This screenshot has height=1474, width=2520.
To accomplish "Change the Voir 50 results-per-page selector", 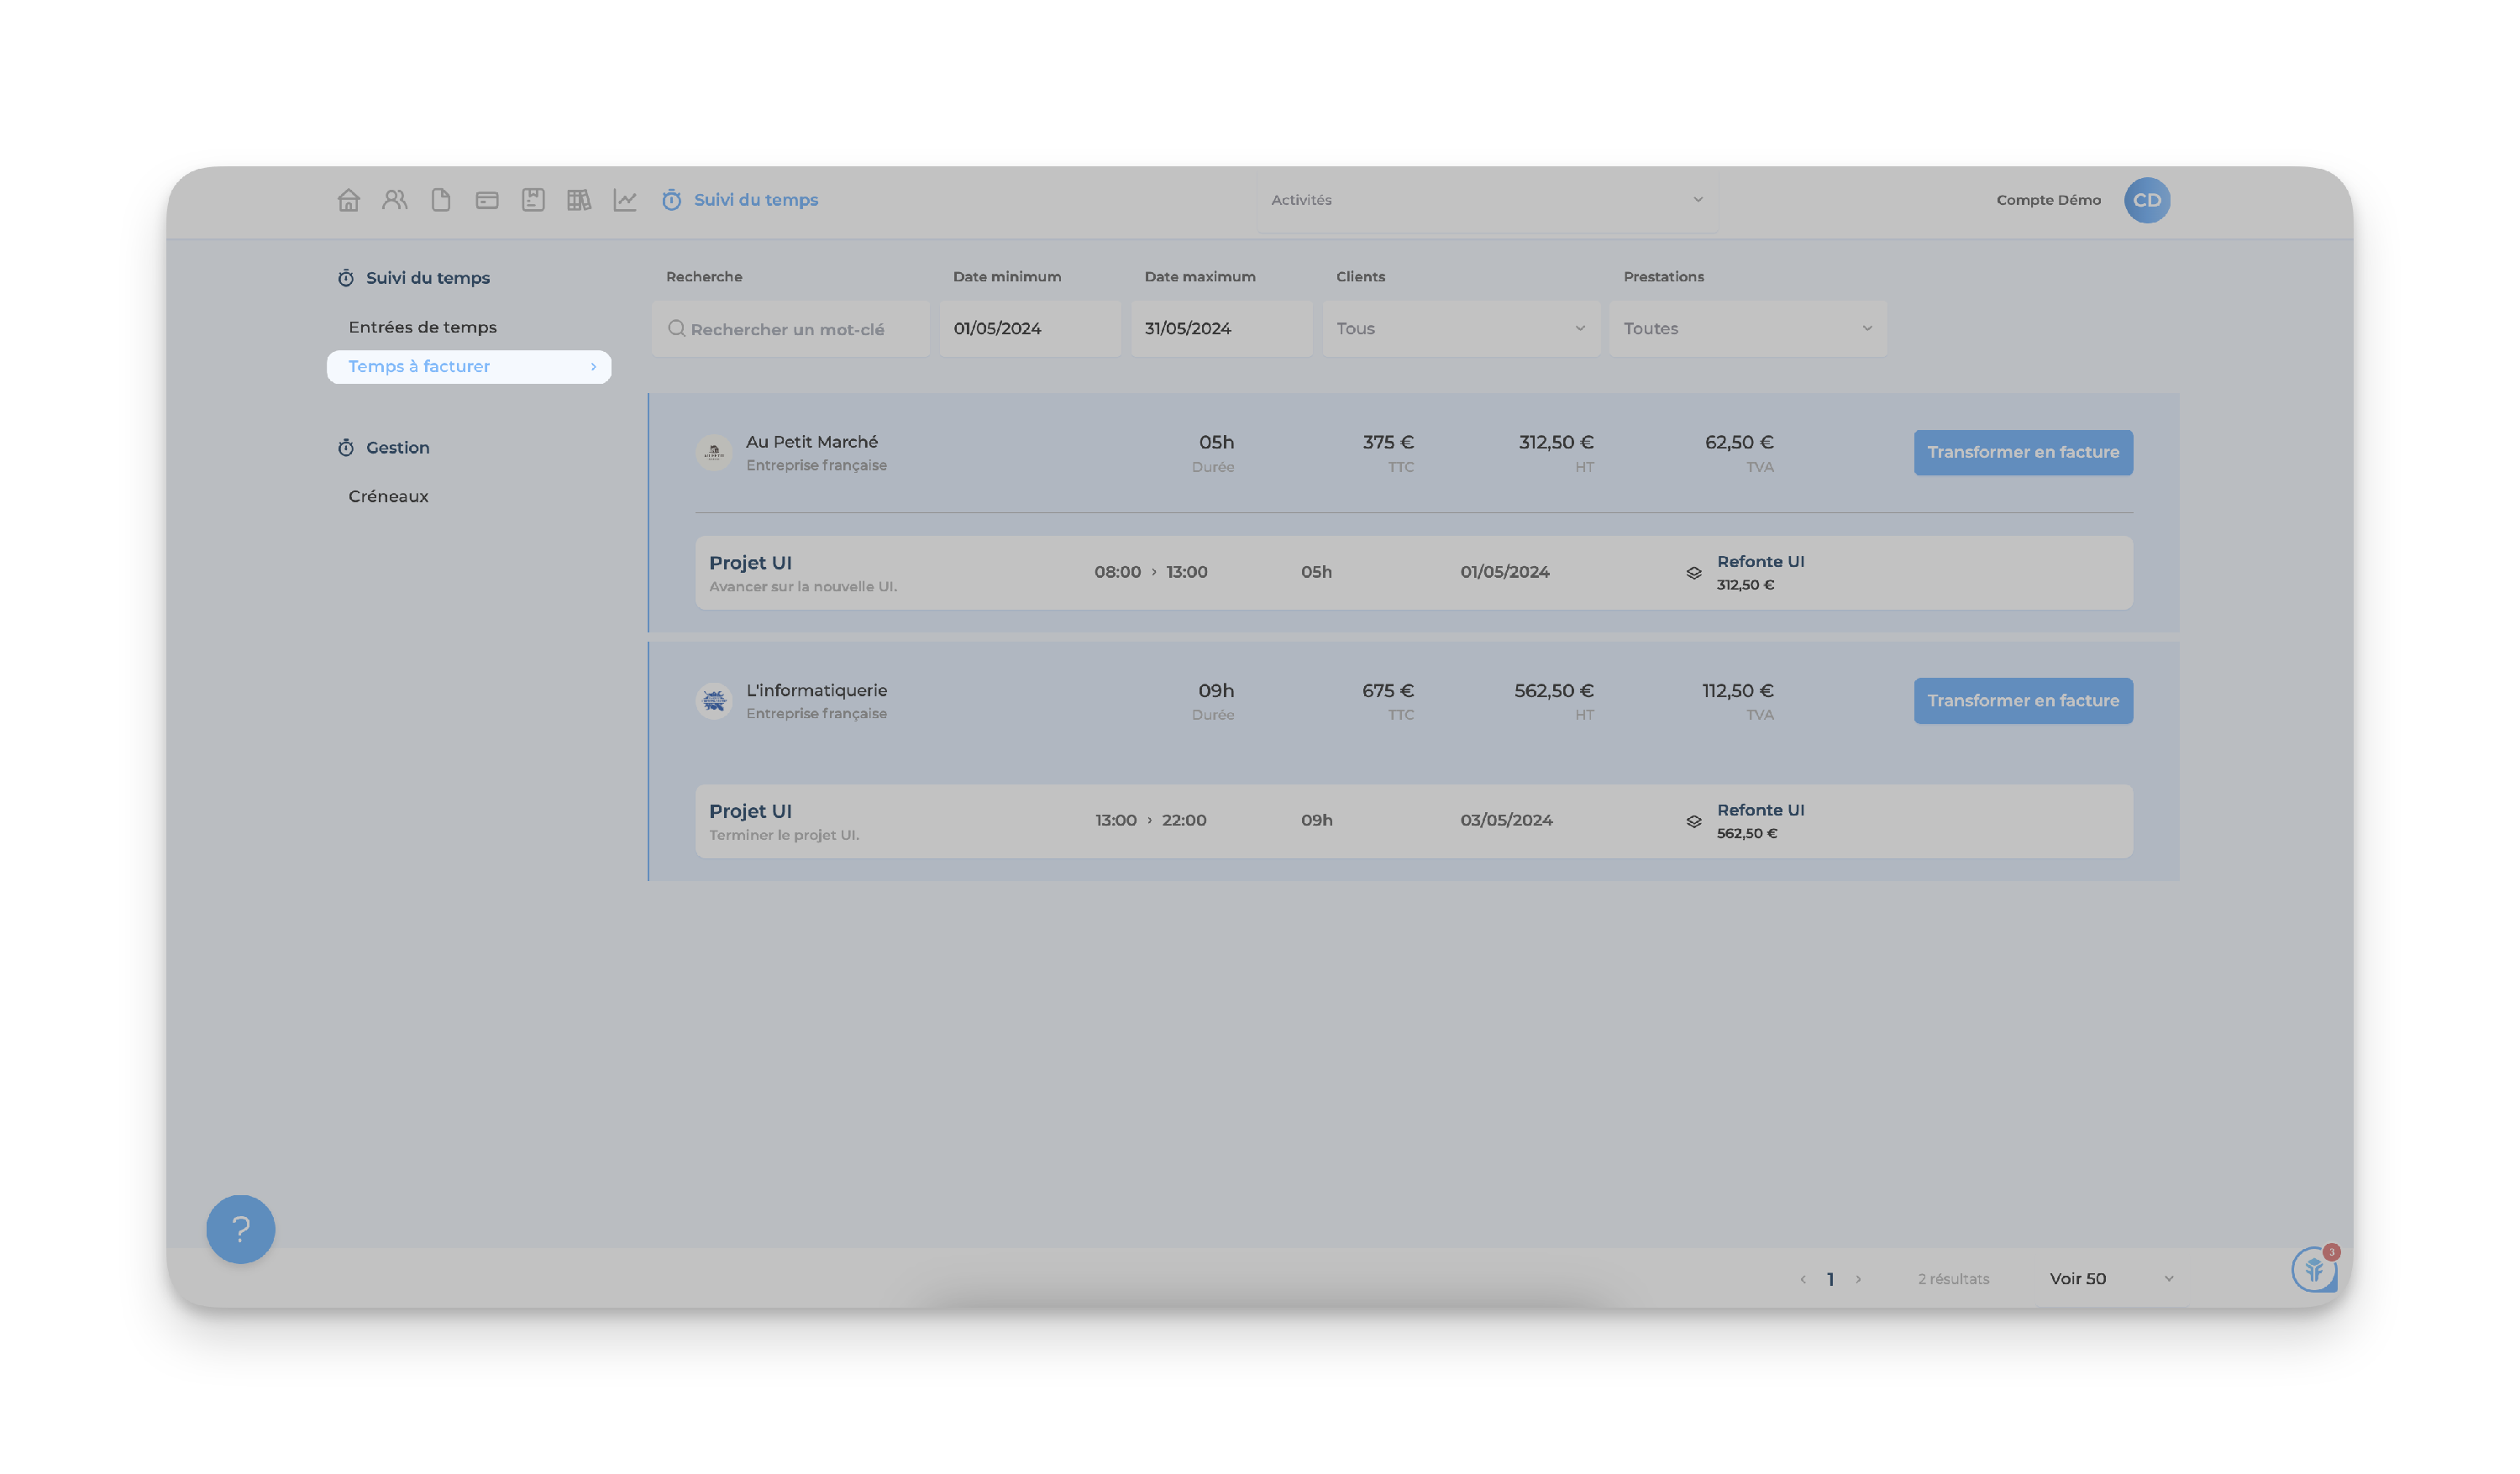I will coord(2110,1278).
